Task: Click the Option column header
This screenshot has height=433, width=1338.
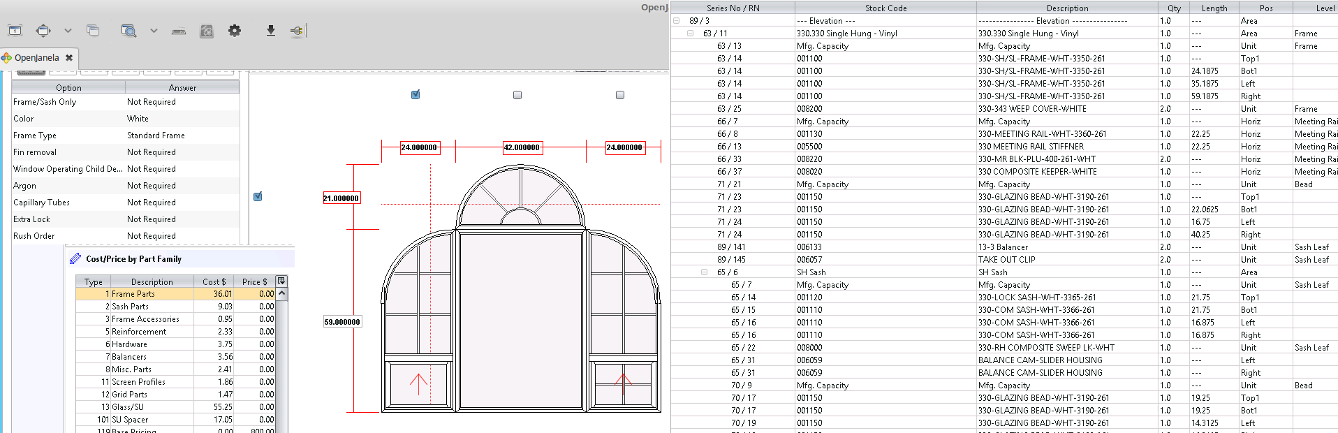Action: click(x=68, y=88)
